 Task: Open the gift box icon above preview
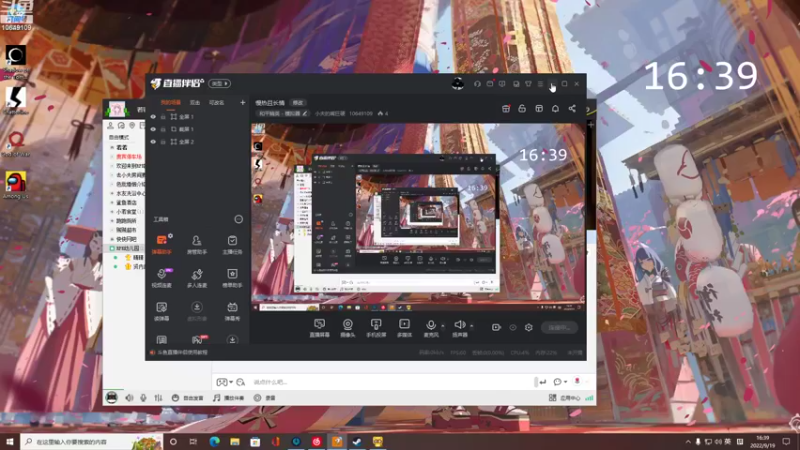506,109
